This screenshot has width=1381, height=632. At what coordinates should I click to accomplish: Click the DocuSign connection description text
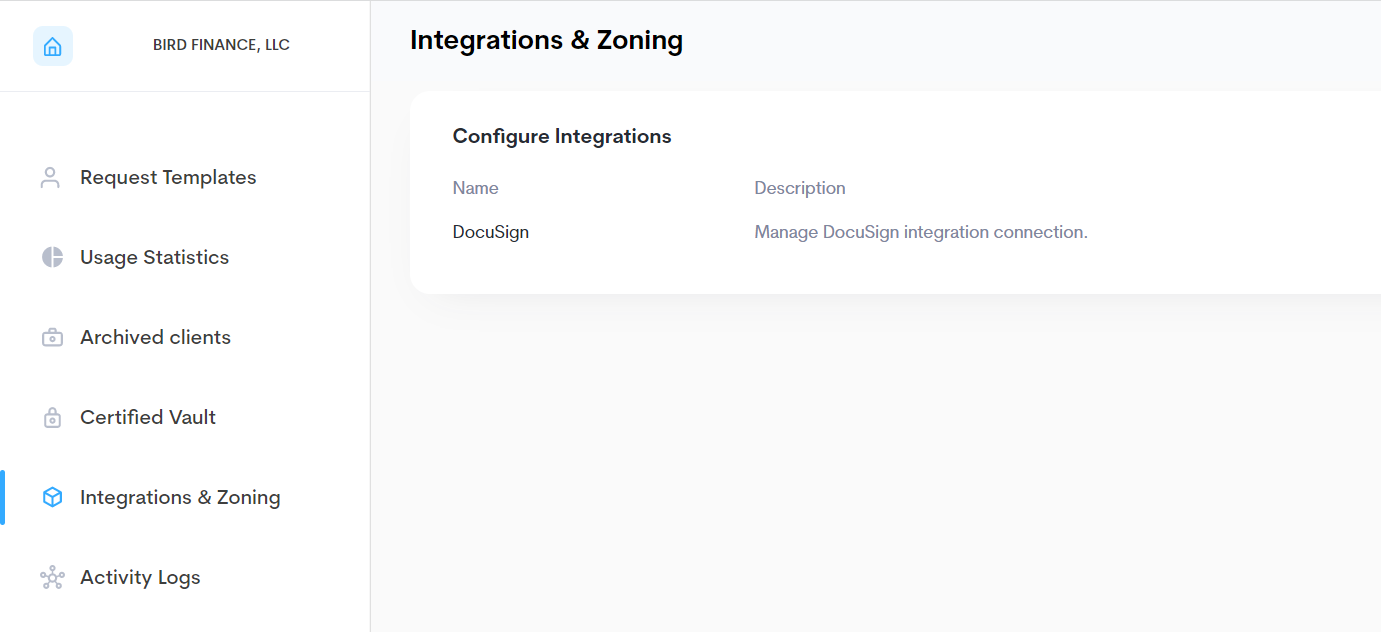pyautogui.click(x=920, y=231)
